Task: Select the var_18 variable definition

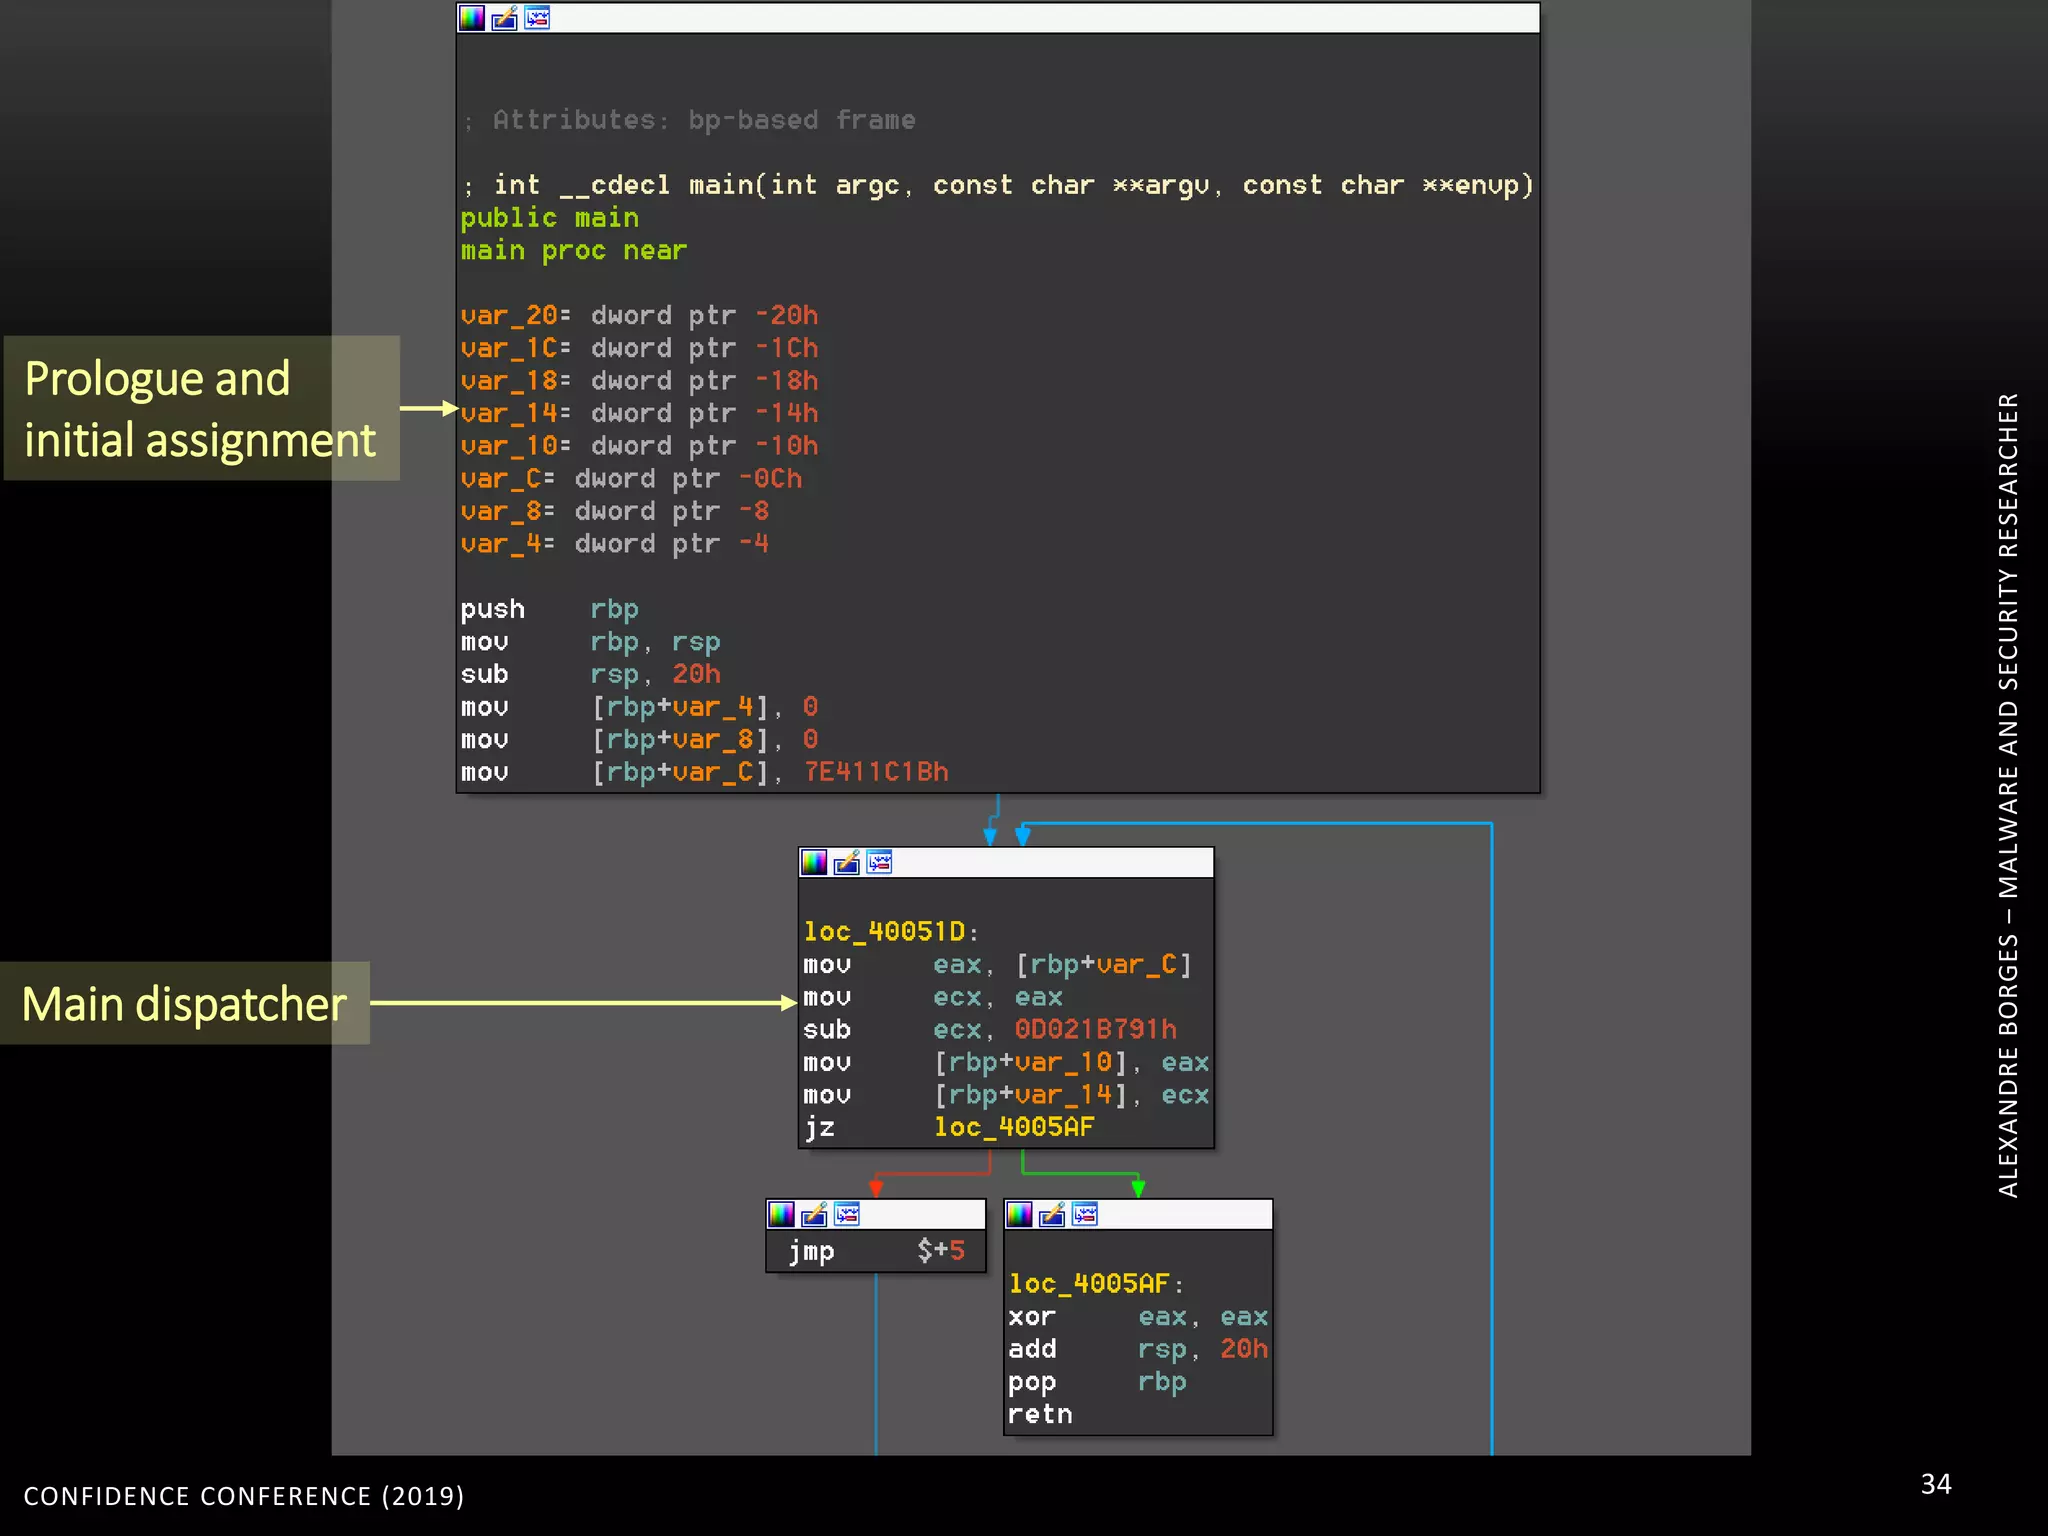Action: (640, 381)
